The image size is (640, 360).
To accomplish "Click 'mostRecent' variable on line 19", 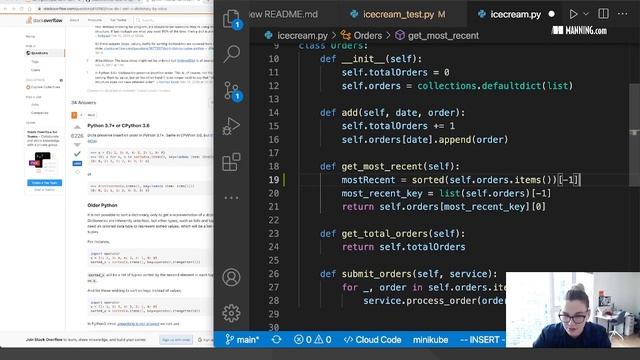I will point(368,180).
